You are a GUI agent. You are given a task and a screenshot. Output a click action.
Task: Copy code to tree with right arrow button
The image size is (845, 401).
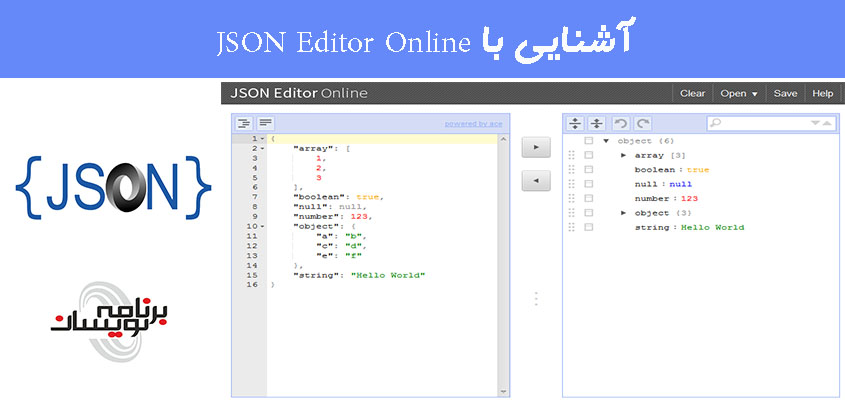[x=536, y=148]
